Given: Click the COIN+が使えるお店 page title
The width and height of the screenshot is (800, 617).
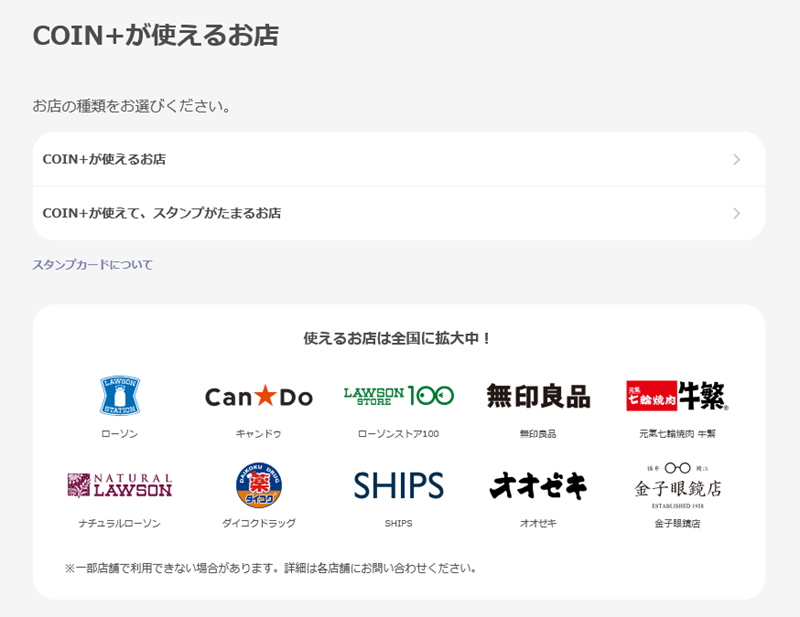Looking at the screenshot, I should click(x=156, y=36).
